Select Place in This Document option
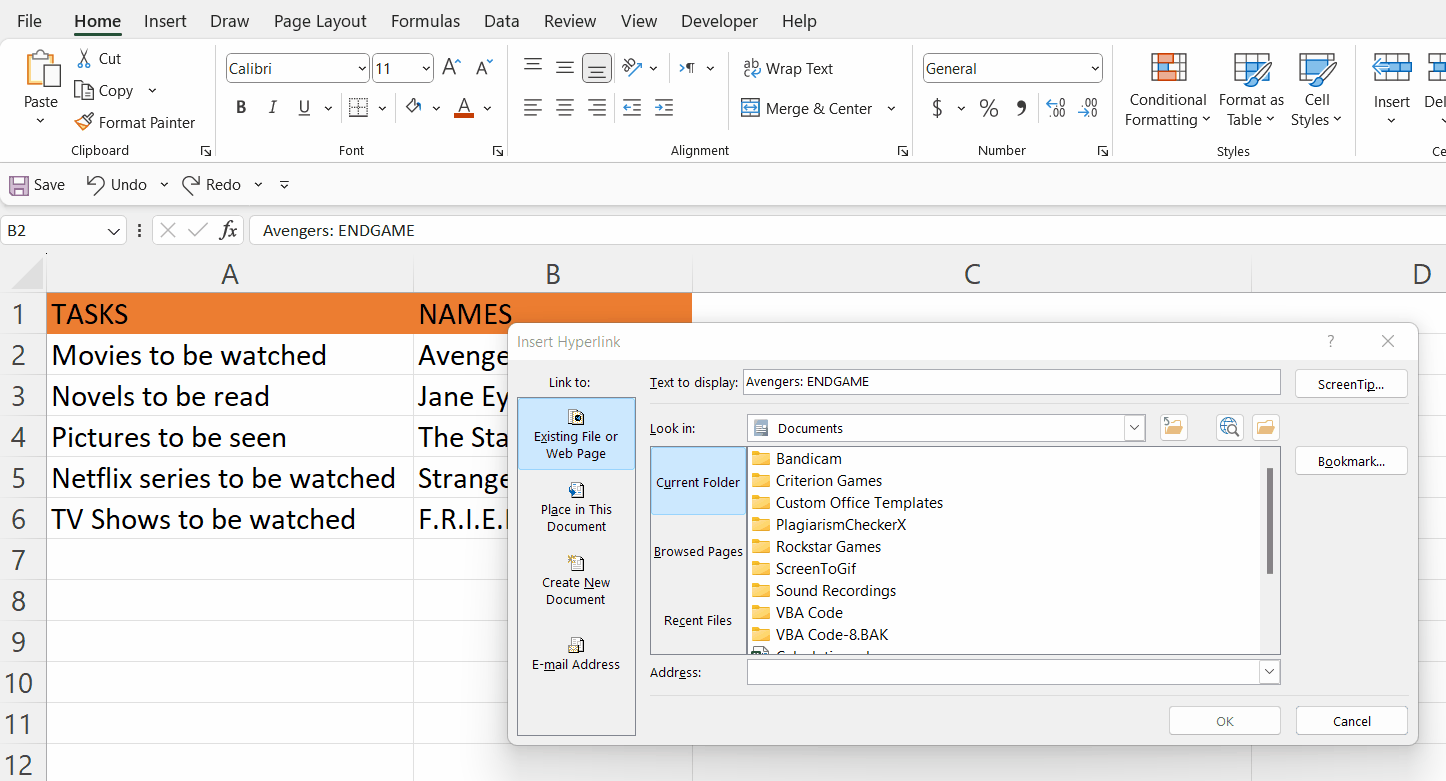This screenshot has height=781, width=1446. (575, 506)
